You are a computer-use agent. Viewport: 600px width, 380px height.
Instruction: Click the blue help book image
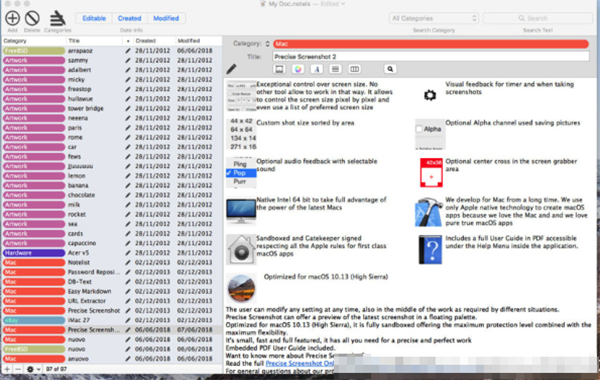pos(430,250)
